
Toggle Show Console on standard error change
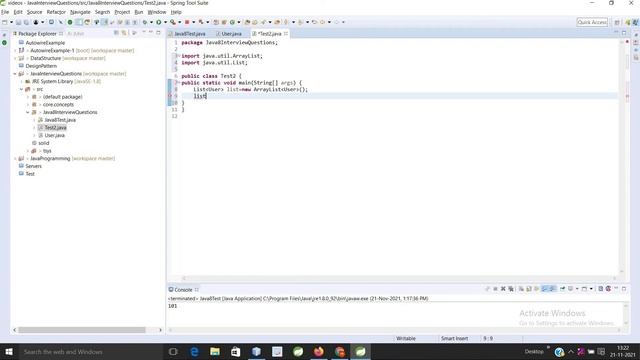pyautogui.click(x=552, y=289)
